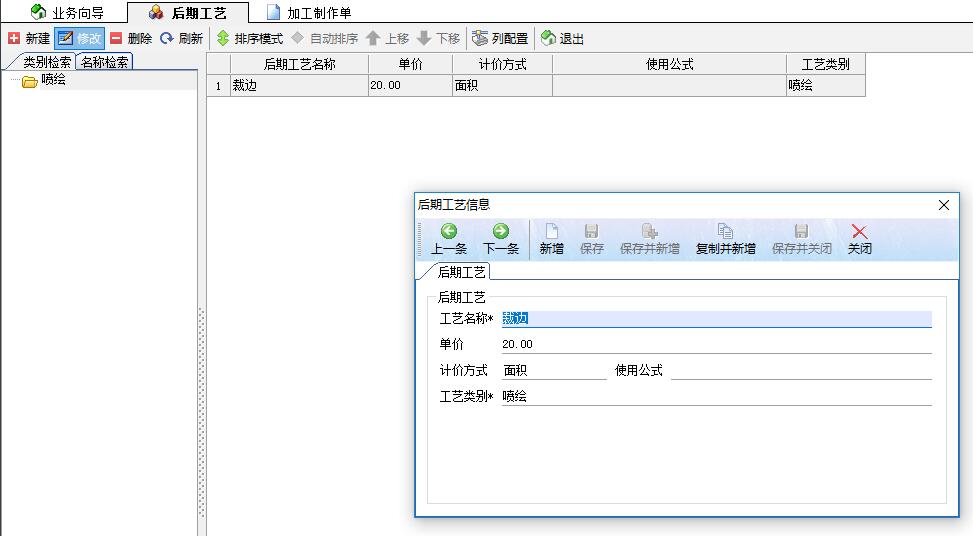Click 保存并新增 in dialog toolbar
Viewport: 973px width, 536px height.
click(650, 239)
